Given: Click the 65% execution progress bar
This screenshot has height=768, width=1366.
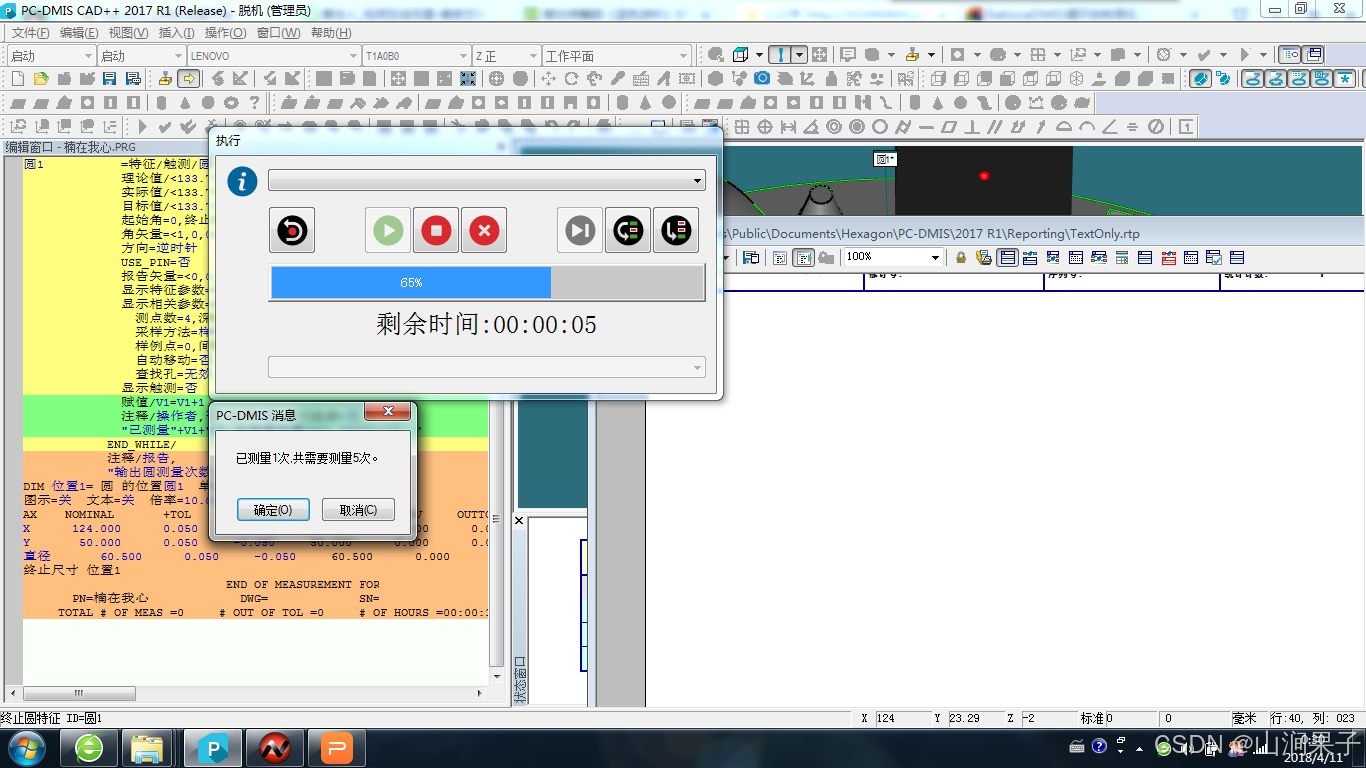Looking at the screenshot, I should pos(487,282).
